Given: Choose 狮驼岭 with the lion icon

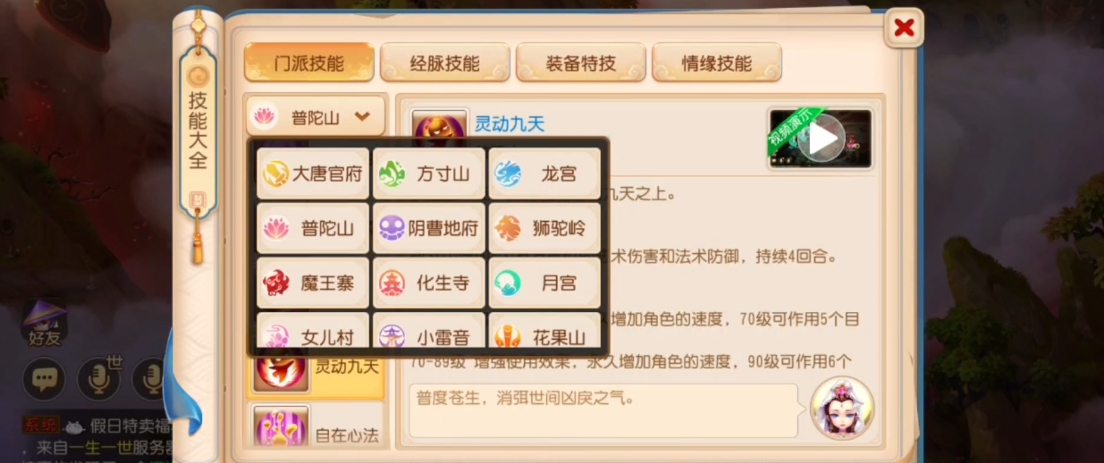Looking at the screenshot, I should tap(545, 228).
